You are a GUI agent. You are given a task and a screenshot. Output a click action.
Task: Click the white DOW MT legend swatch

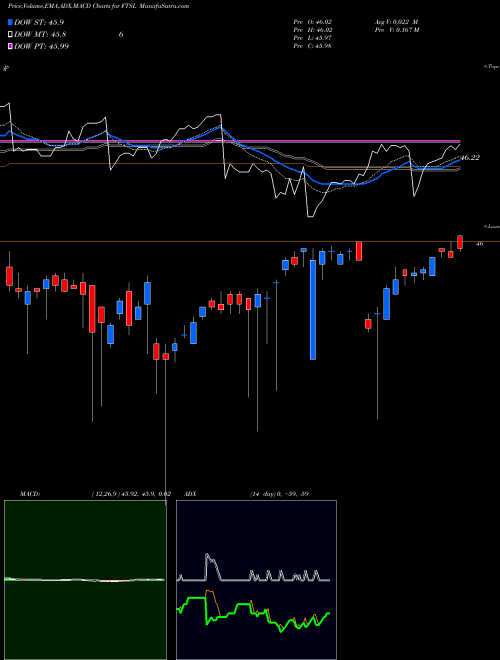pyautogui.click(x=11, y=34)
